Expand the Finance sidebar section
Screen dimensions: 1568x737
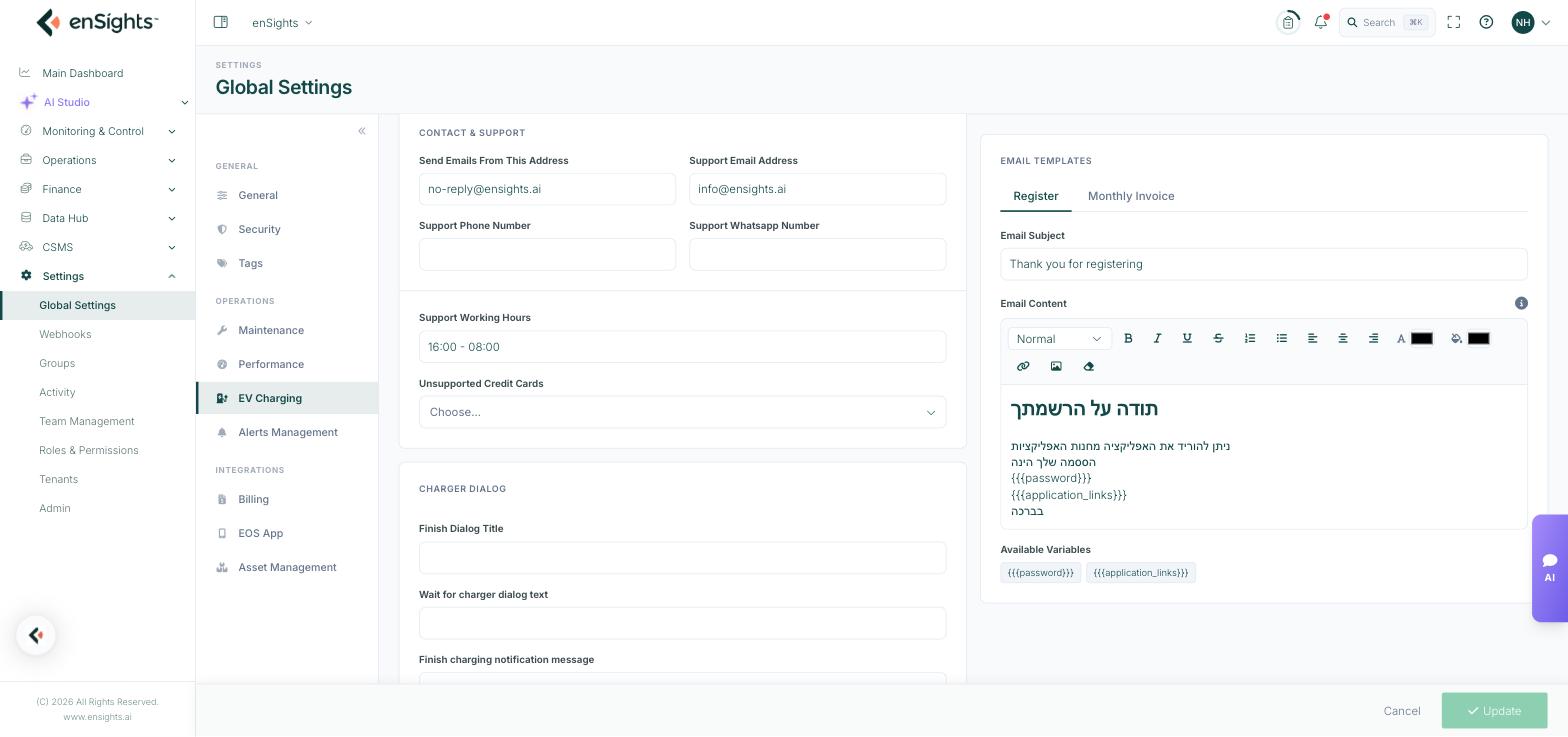(x=98, y=189)
